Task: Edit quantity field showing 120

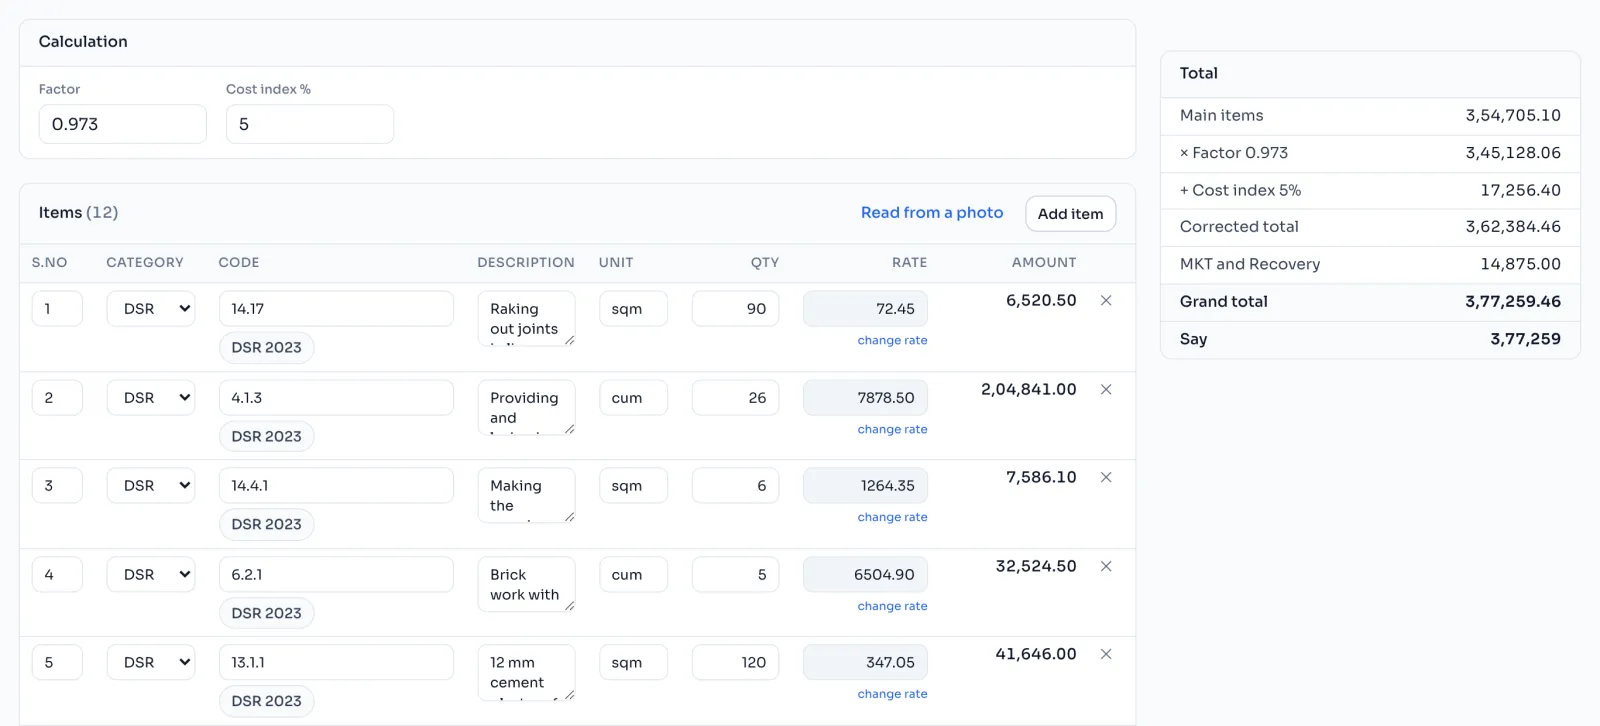Action: [x=735, y=662]
